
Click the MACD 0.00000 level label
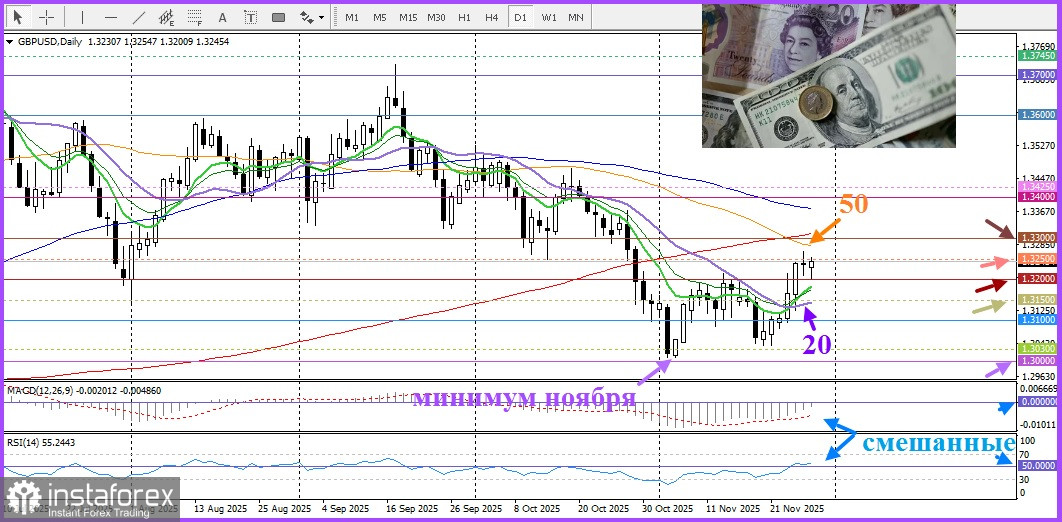tap(1036, 402)
